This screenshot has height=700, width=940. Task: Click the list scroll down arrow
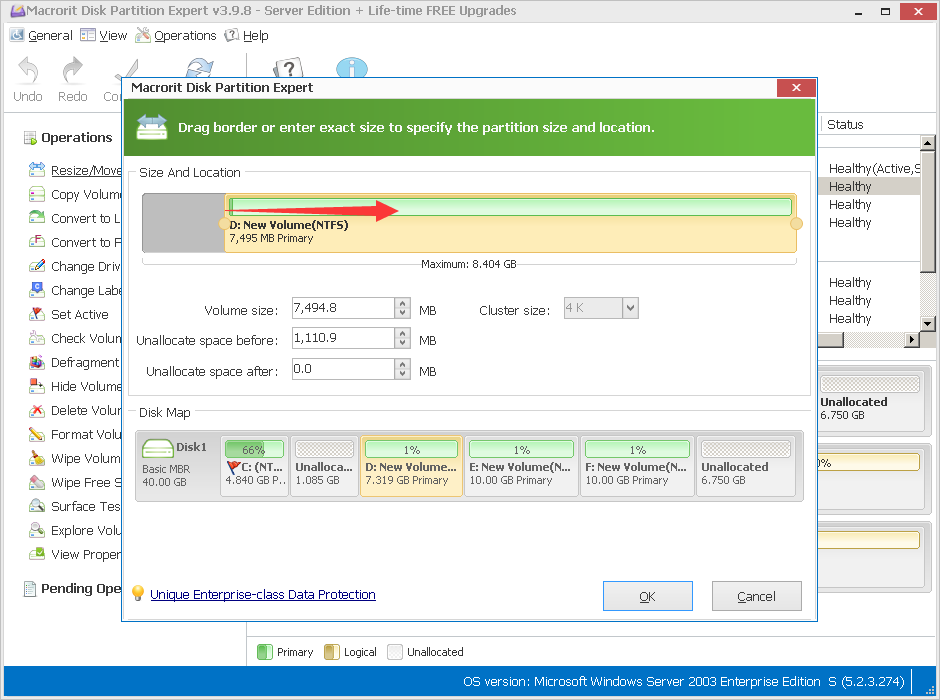(x=927, y=324)
